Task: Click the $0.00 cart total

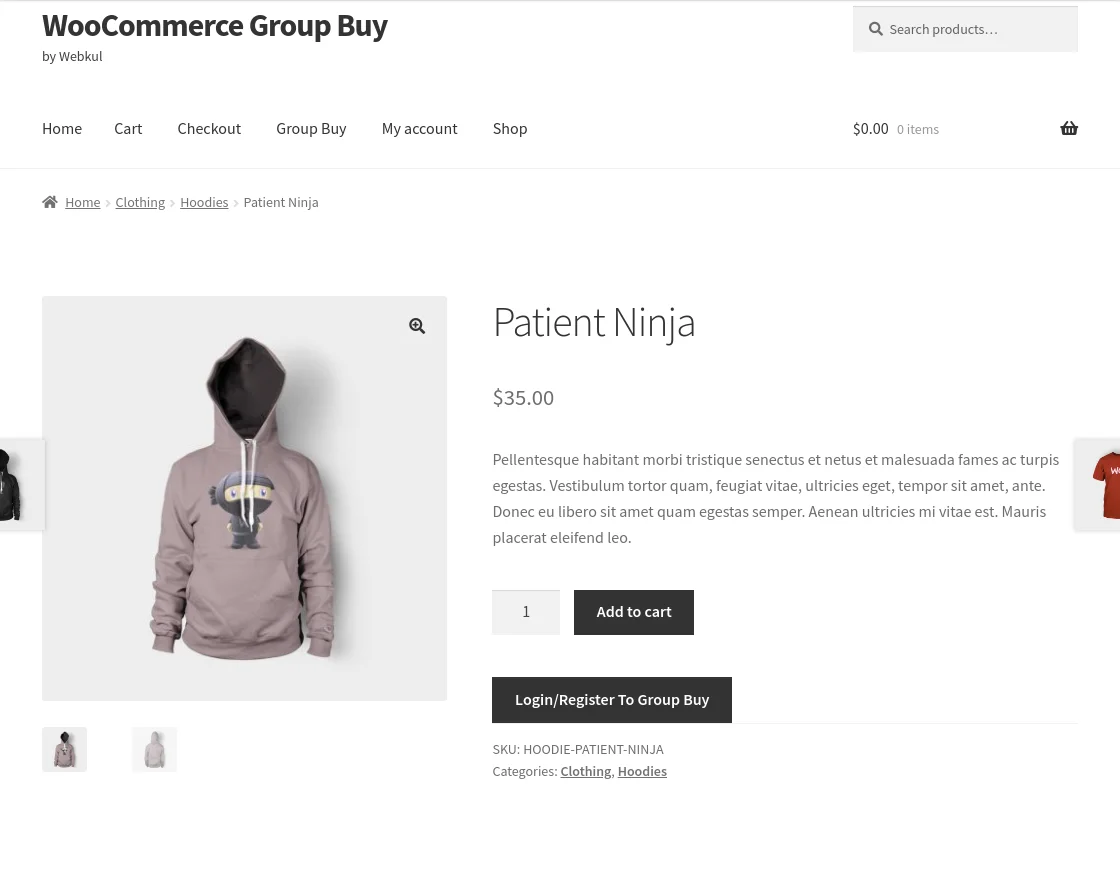Action: (x=870, y=128)
